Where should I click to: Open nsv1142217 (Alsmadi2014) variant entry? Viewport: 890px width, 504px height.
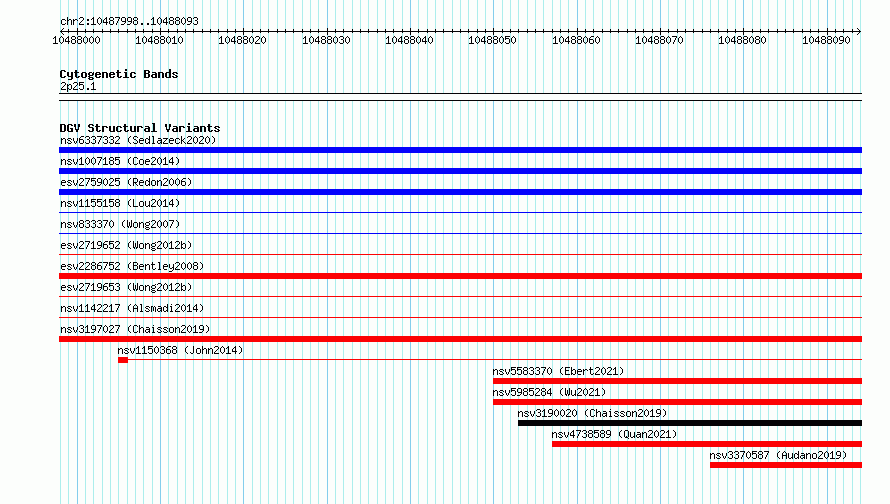pos(132,308)
